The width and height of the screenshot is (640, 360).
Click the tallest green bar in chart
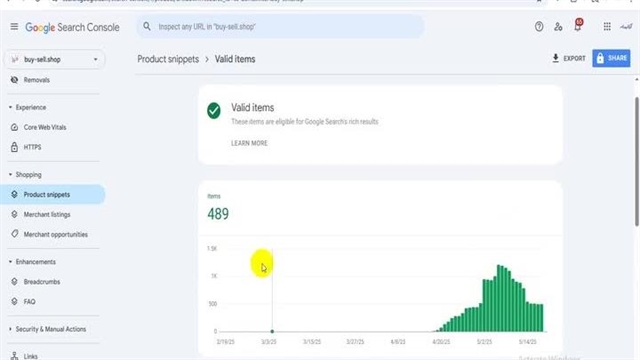[499, 298]
